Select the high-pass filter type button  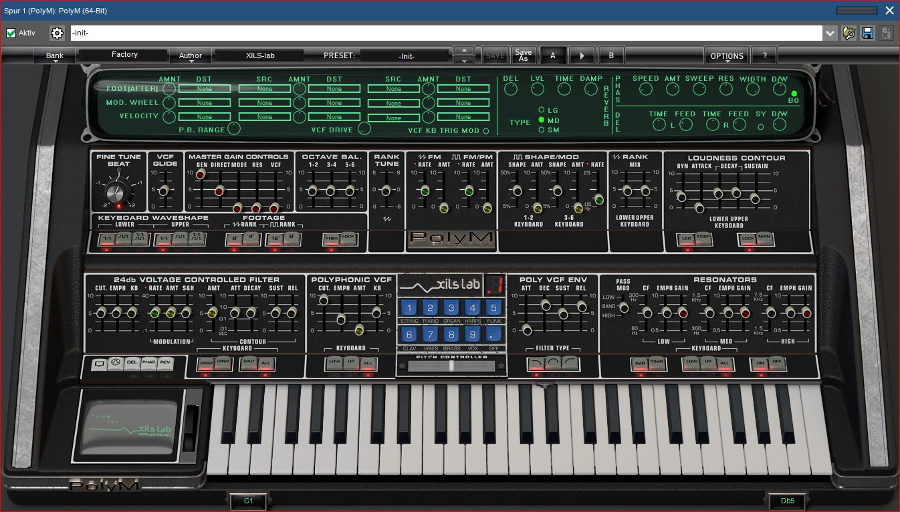570,363
